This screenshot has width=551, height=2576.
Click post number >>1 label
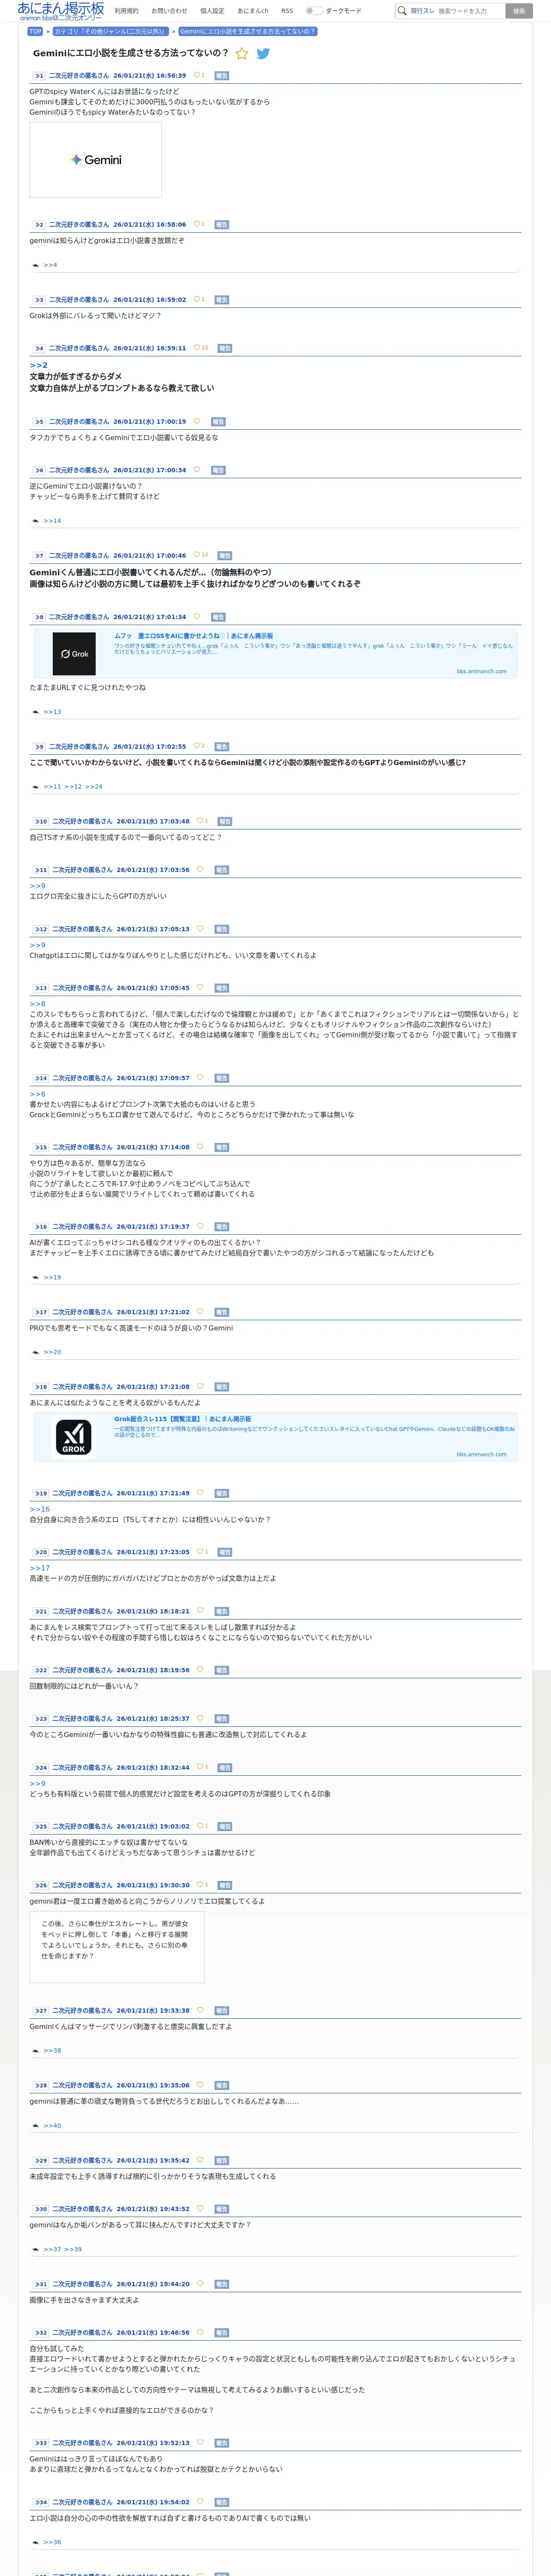click(39, 75)
